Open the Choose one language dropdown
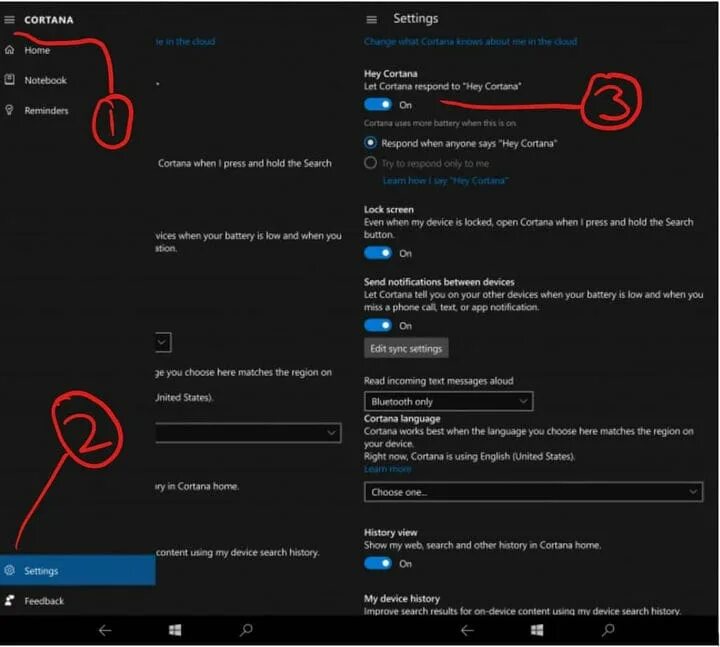Screen dimensions: 720x647 pos(534,492)
